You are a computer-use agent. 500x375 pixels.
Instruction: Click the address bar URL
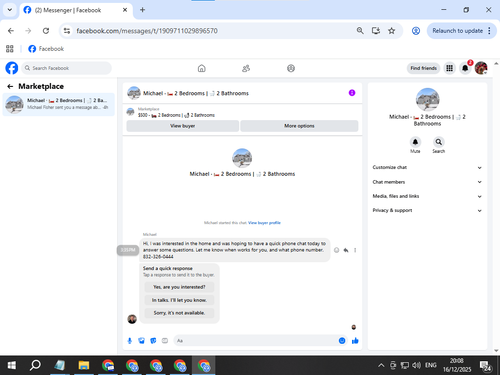point(147,31)
